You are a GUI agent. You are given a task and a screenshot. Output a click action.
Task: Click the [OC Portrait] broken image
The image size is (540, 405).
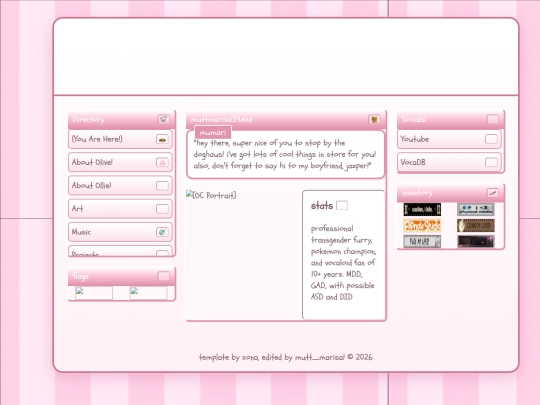point(211,195)
